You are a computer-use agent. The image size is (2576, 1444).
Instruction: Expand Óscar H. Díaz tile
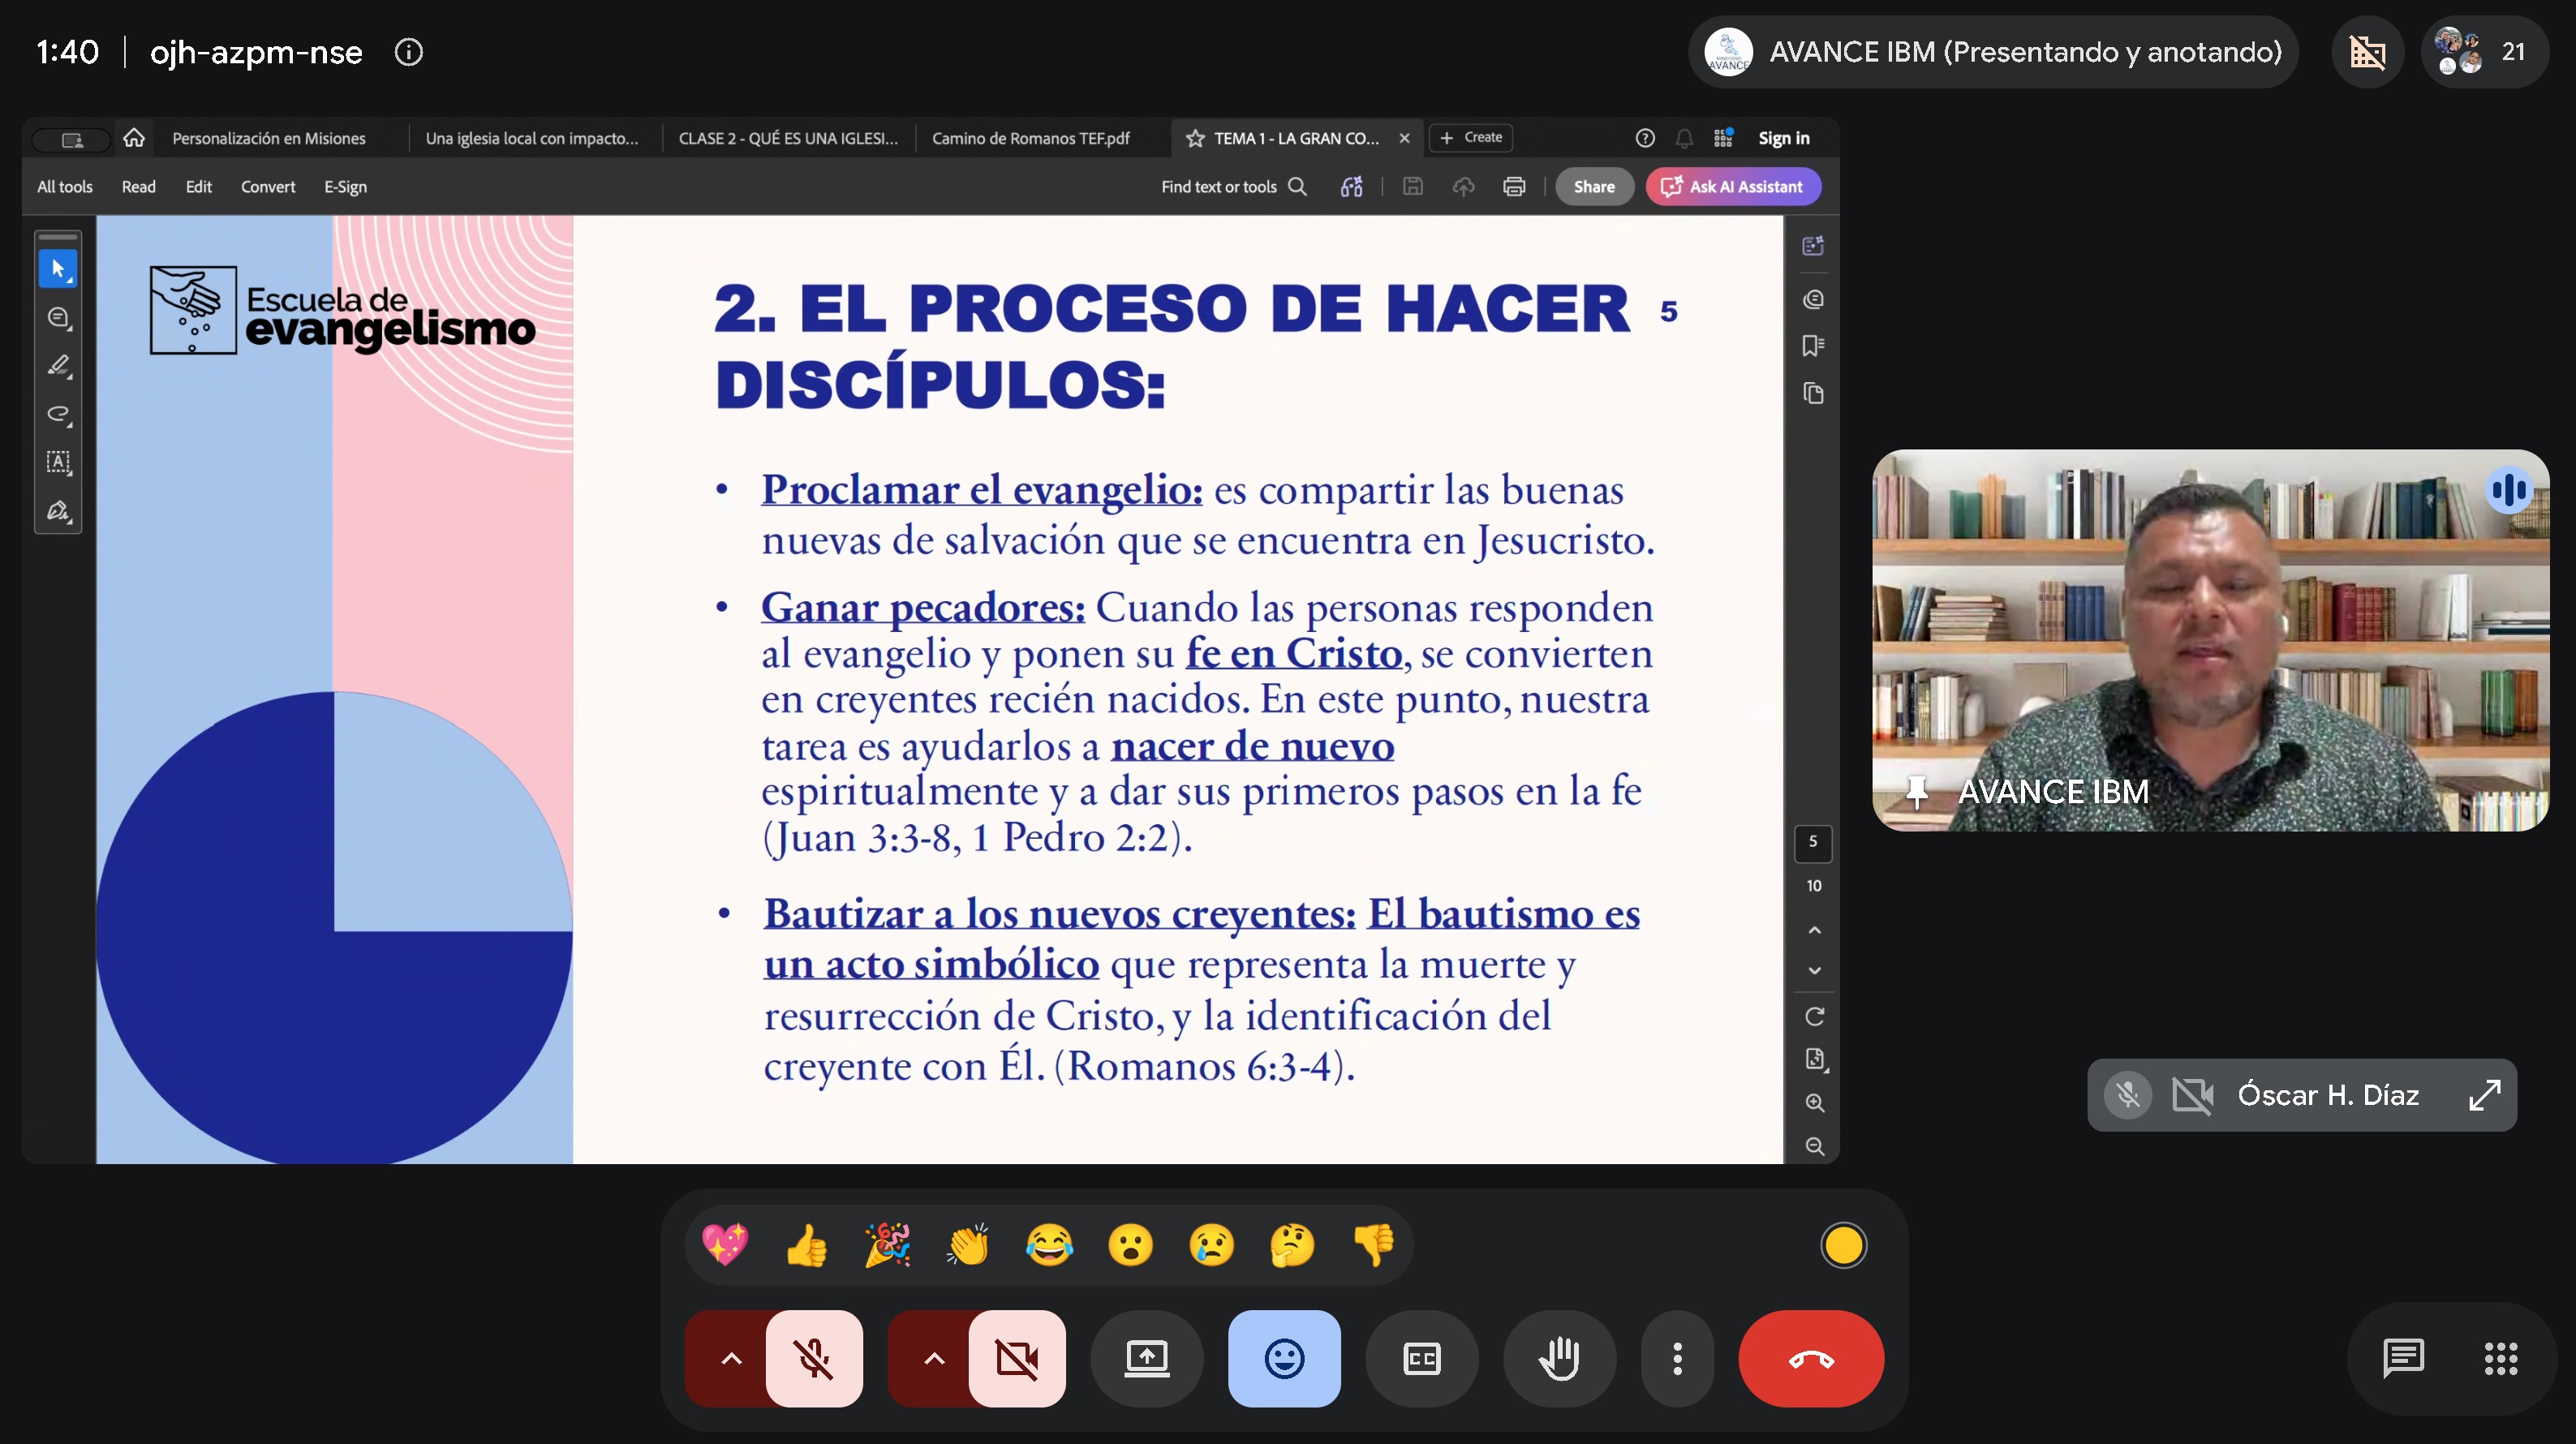(2484, 1095)
